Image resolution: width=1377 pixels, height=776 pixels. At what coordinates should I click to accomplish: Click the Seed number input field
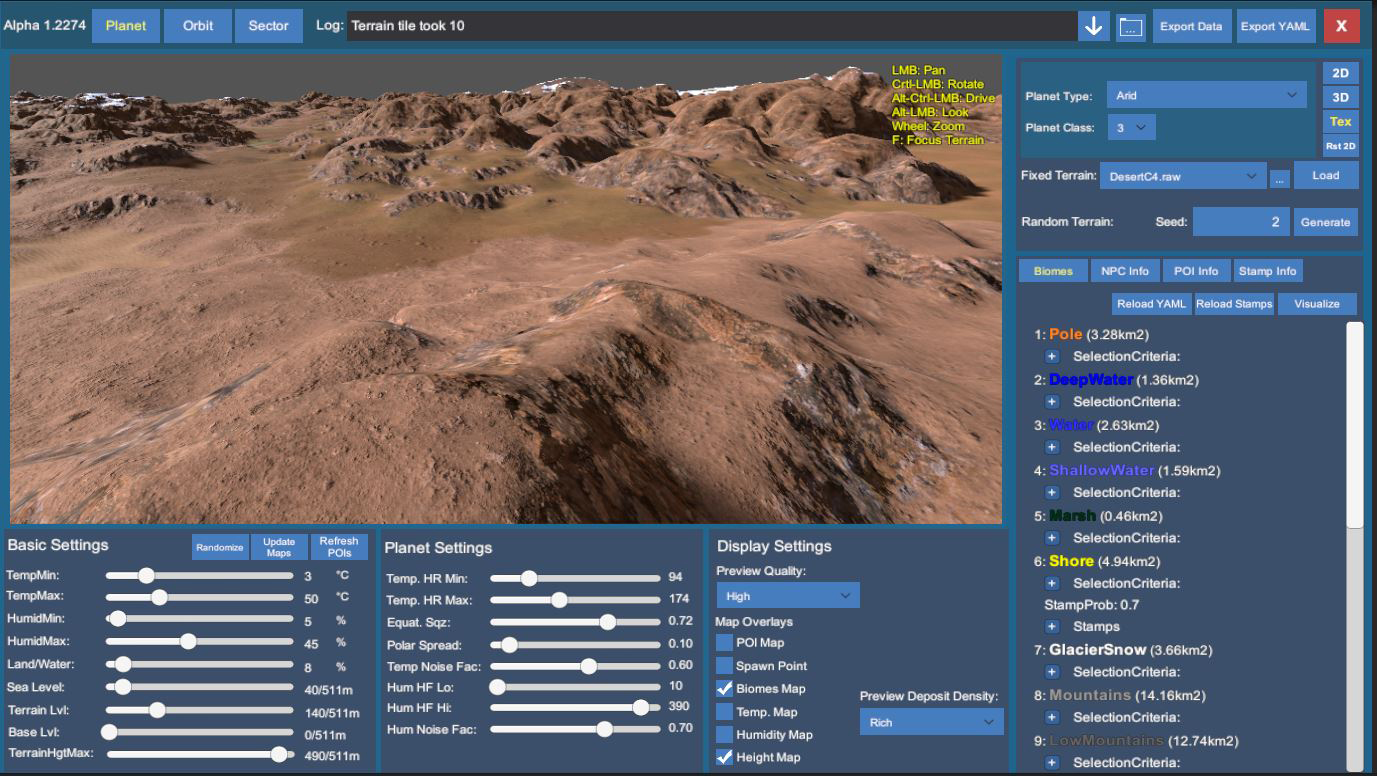tap(1241, 222)
